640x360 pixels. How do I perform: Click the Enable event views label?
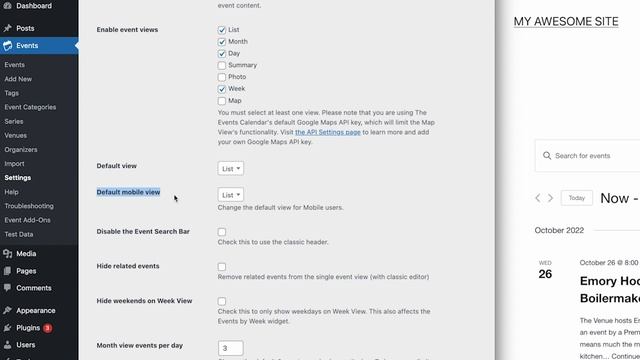[x=127, y=29]
